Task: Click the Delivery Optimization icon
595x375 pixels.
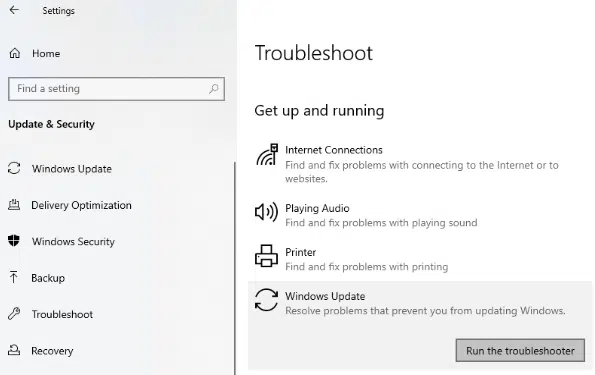Action: point(14,205)
